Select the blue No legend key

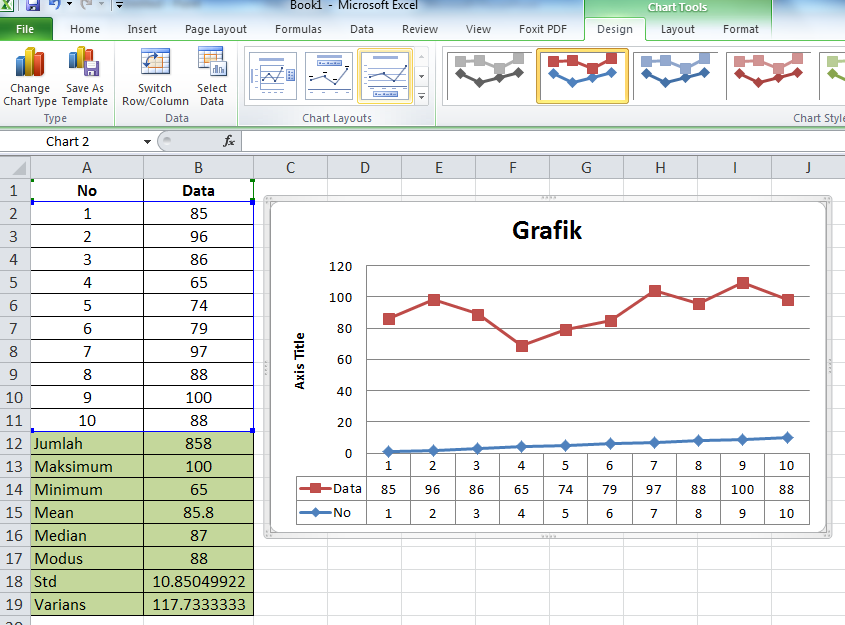click(315, 512)
